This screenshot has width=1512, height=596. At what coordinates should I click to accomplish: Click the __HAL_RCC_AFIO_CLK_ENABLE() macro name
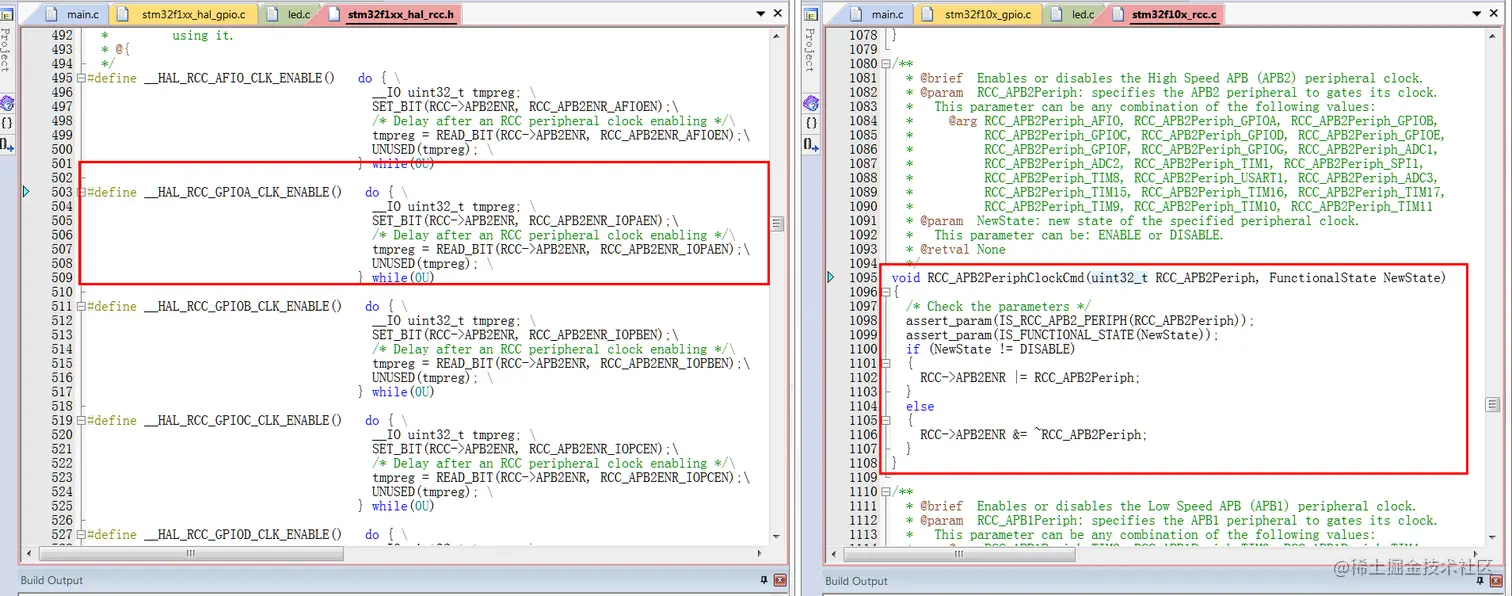(x=240, y=78)
